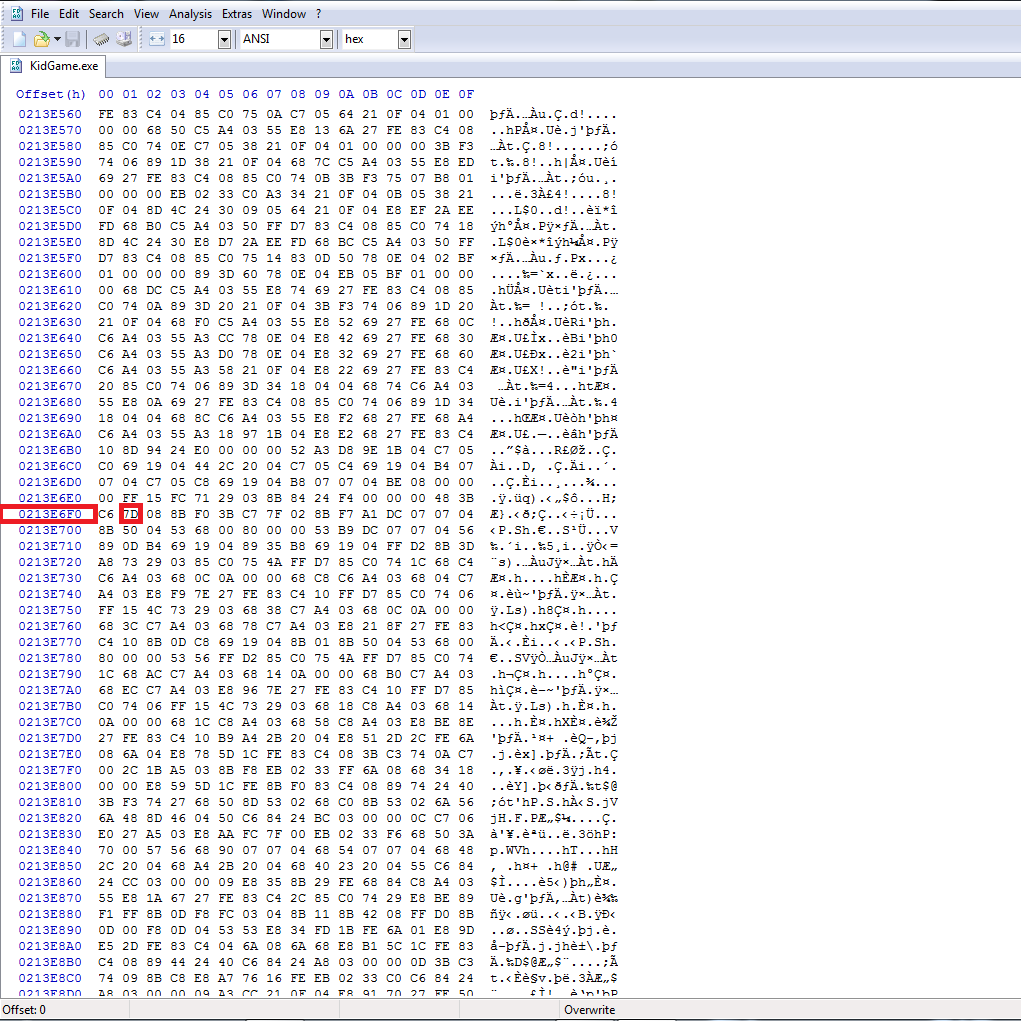
Task: Select offset row 0213E5A0
Action: pyautogui.click(x=50, y=178)
